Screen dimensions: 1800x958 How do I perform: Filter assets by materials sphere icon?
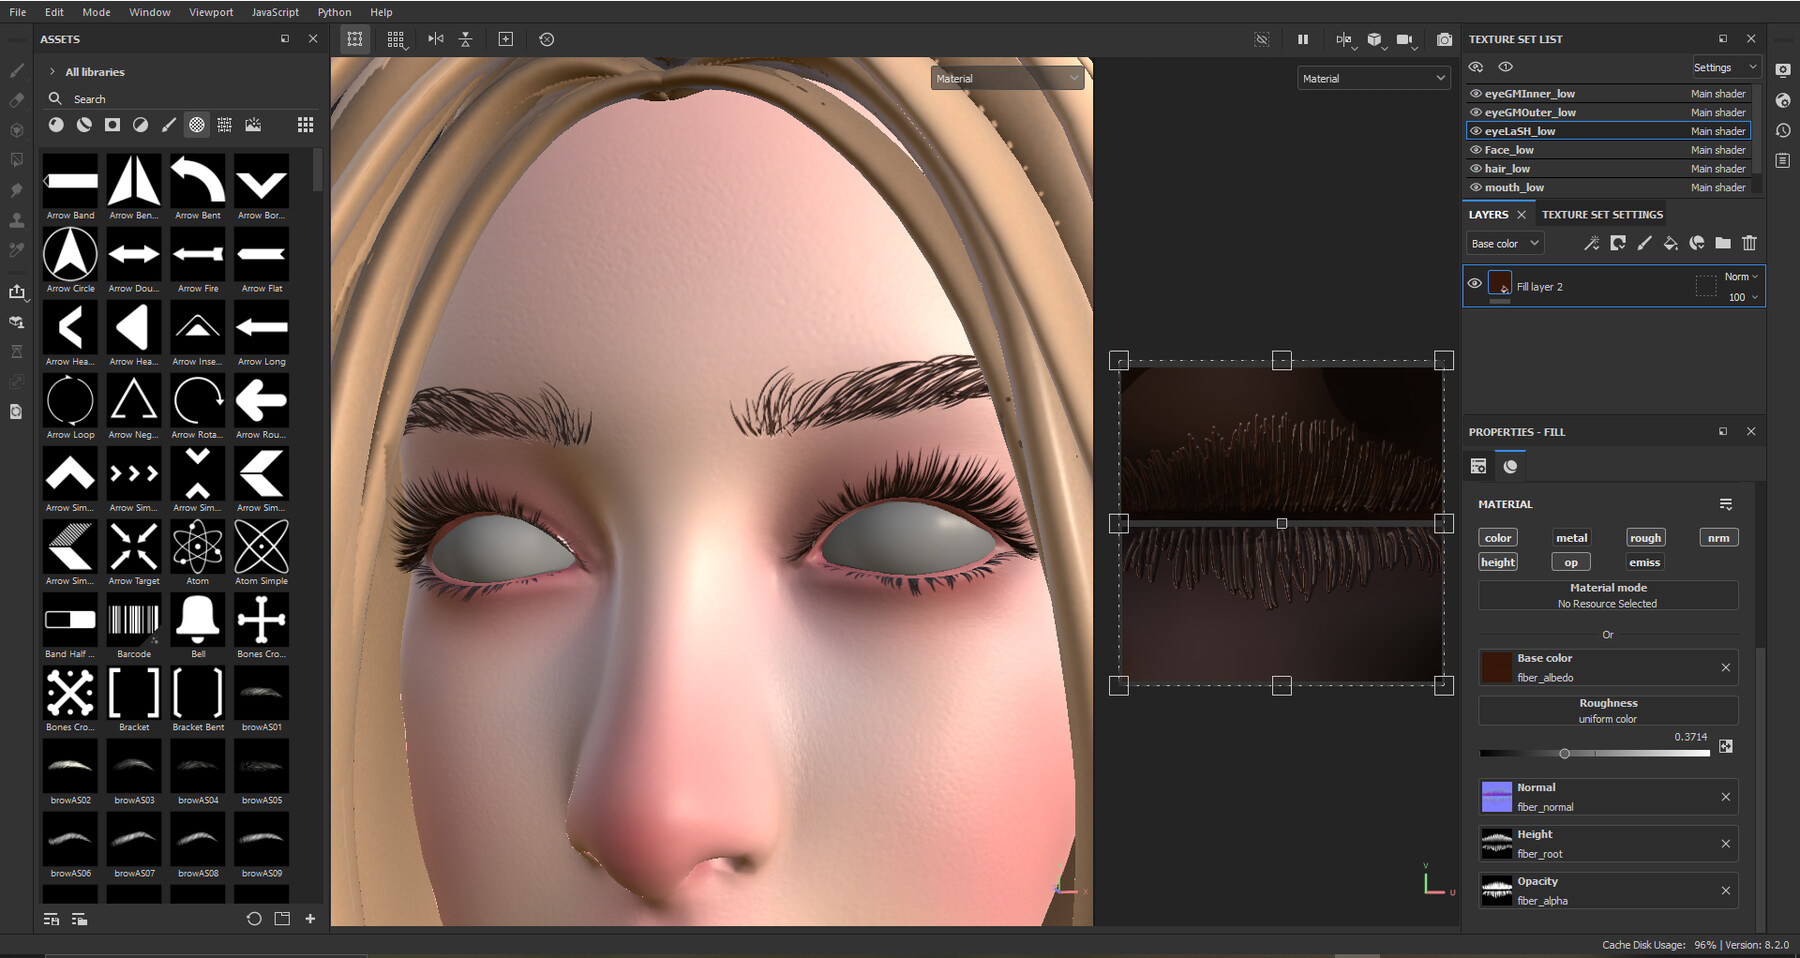pos(56,125)
